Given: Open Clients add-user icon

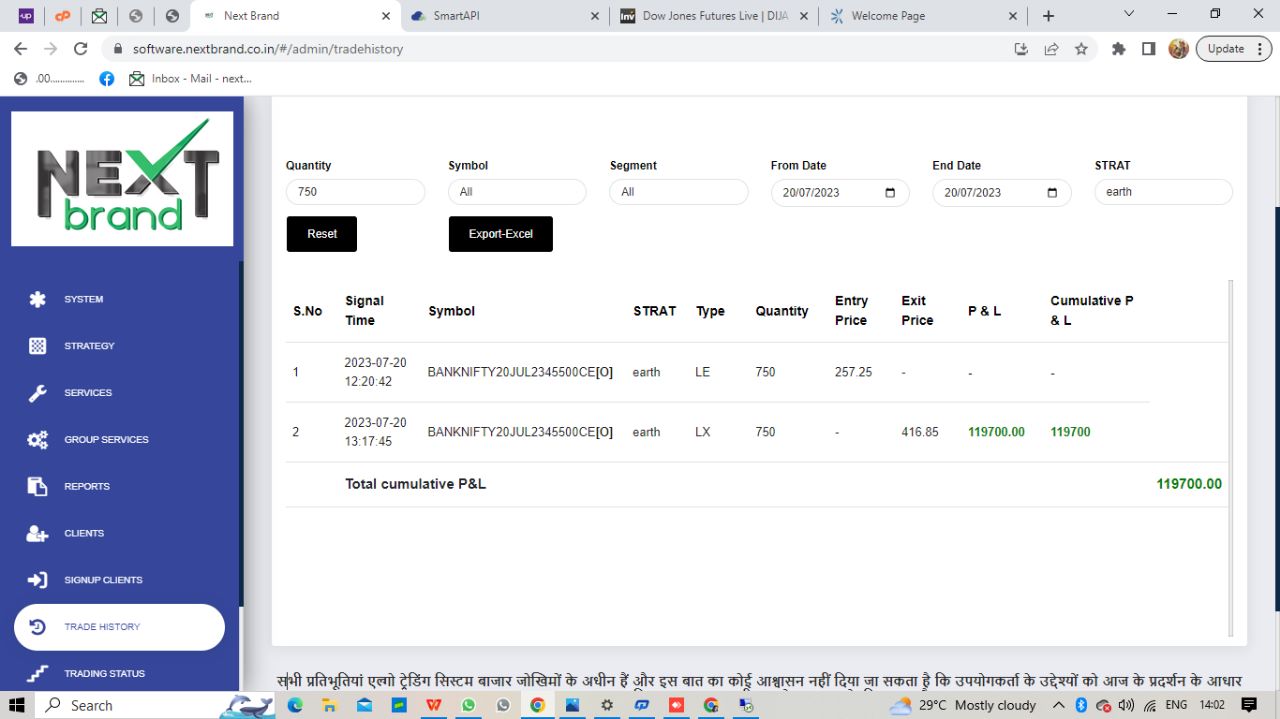Looking at the screenshot, I should 38,534.
